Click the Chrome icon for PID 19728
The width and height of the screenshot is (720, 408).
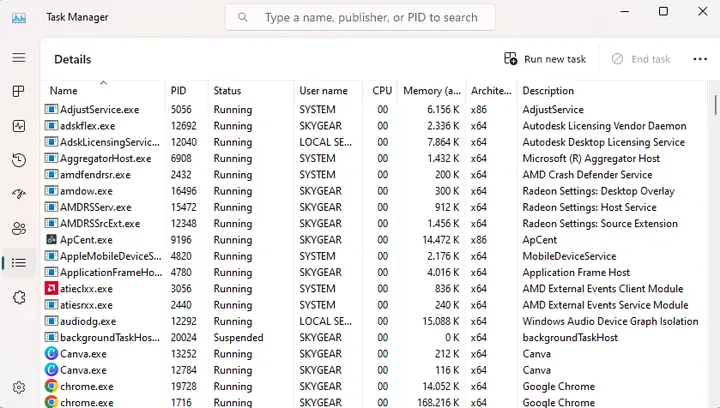[51, 386]
